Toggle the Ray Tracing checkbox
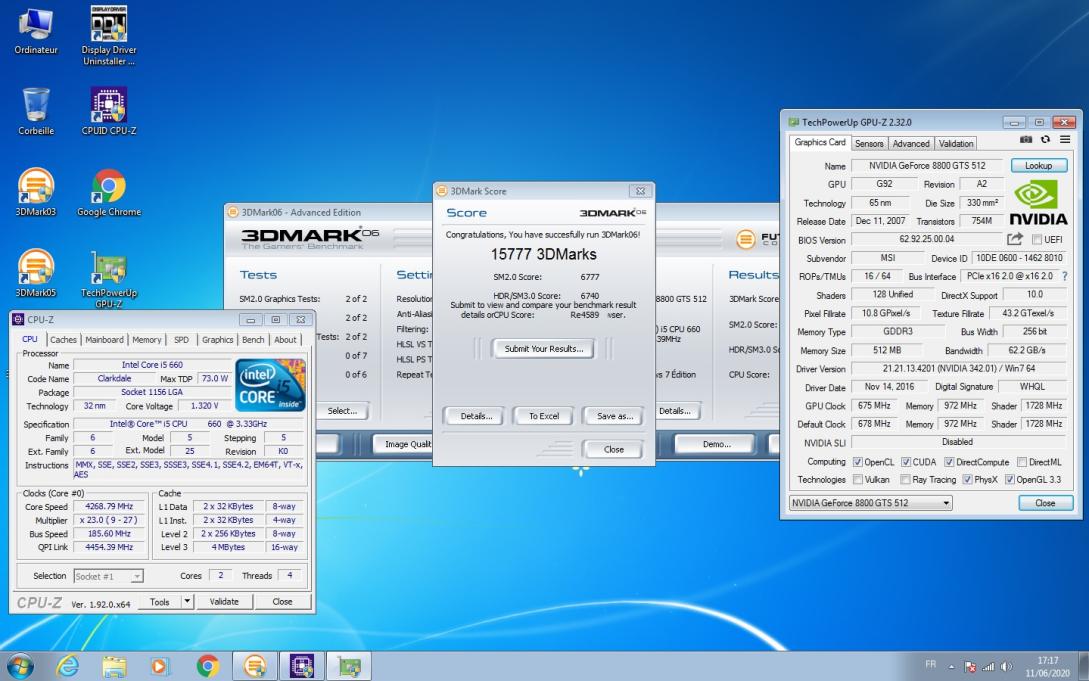This screenshot has width=1089, height=681. pyautogui.click(x=905, y=480)
